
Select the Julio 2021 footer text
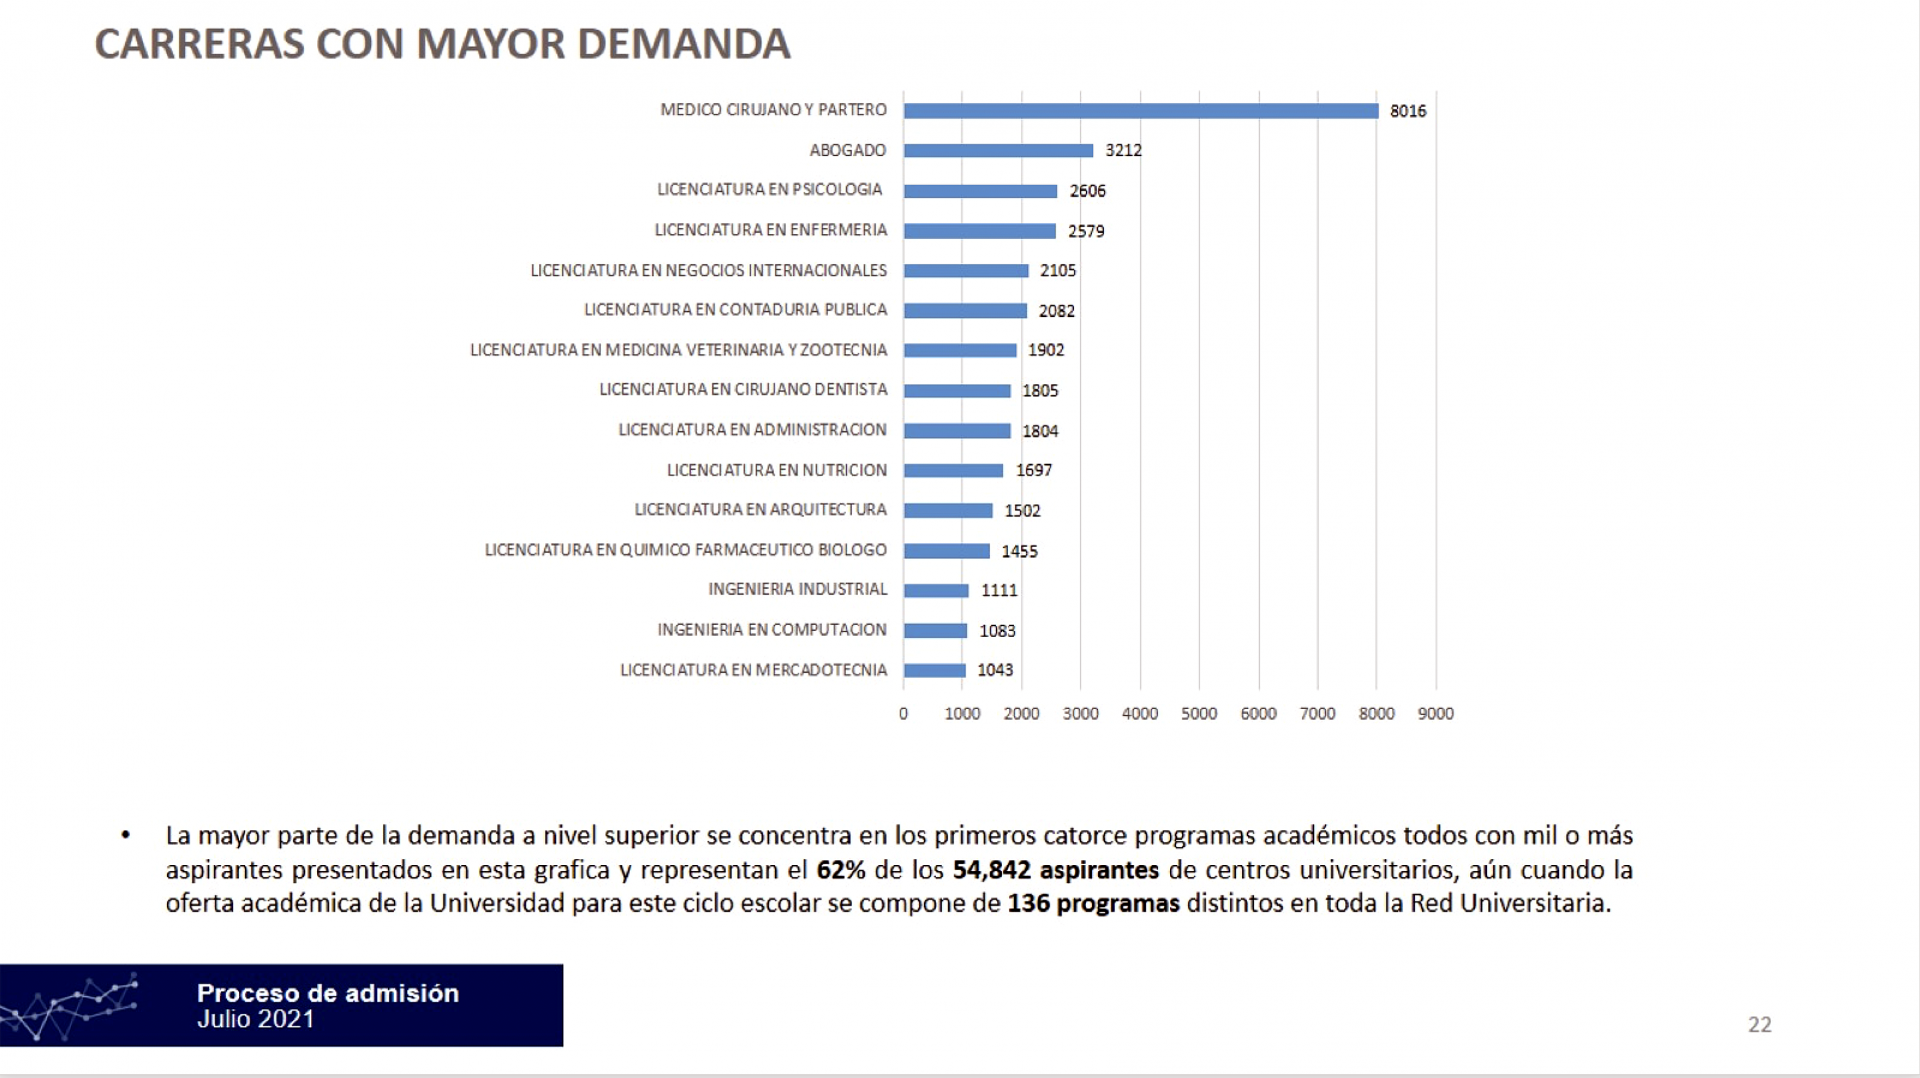click(x=256, y=1019)
